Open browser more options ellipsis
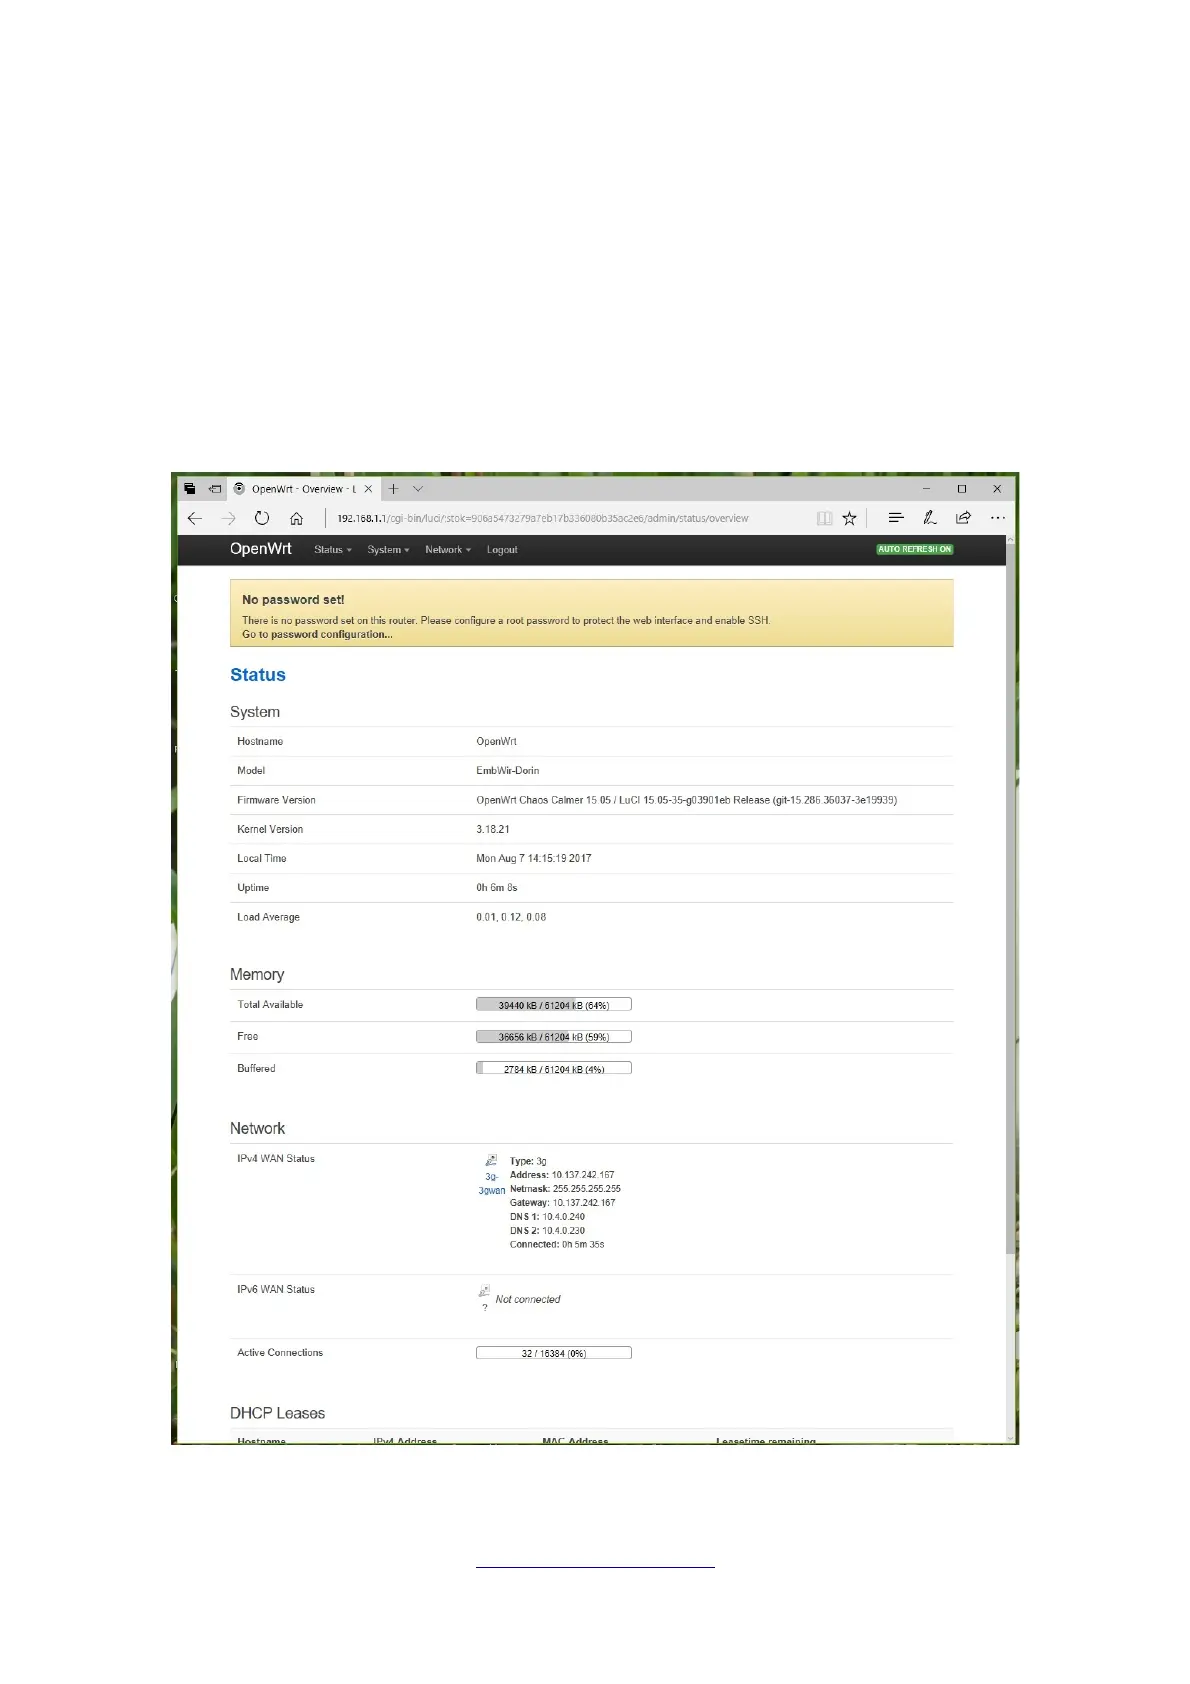 pyautogui.click(x=998, y=518)
